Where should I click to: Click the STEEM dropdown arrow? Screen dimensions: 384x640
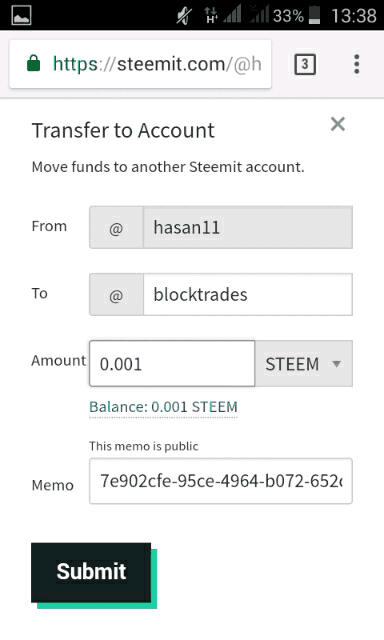pyautogui.click(x=337, y=364)
